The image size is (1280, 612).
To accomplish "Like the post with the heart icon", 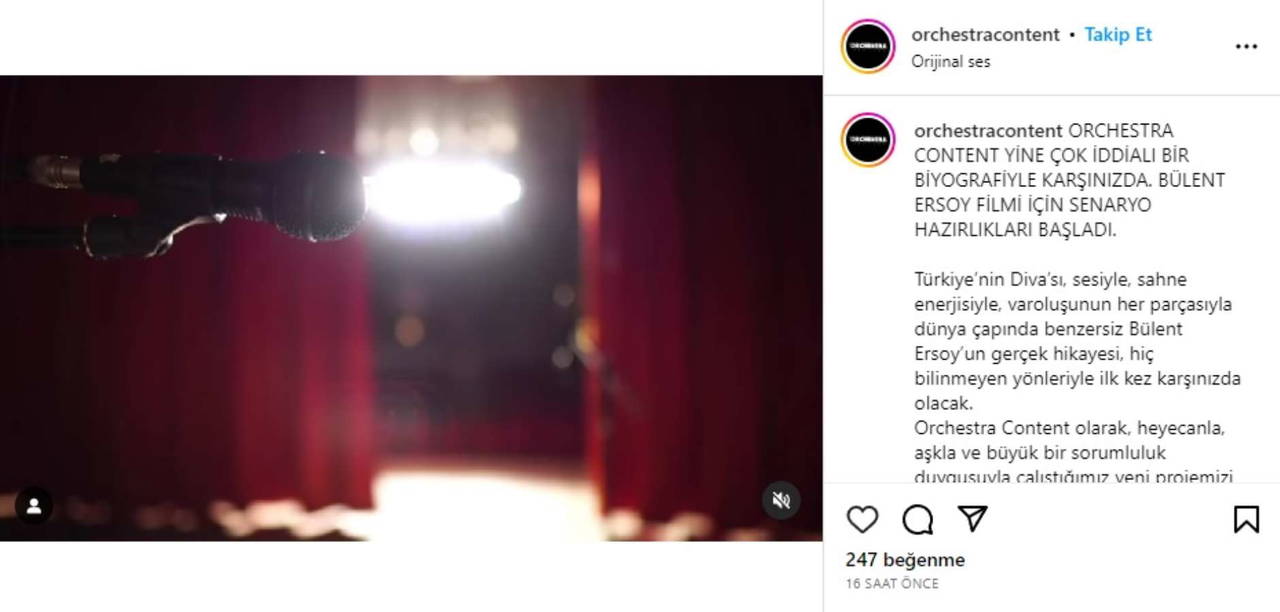I will (x=862, y=519).
